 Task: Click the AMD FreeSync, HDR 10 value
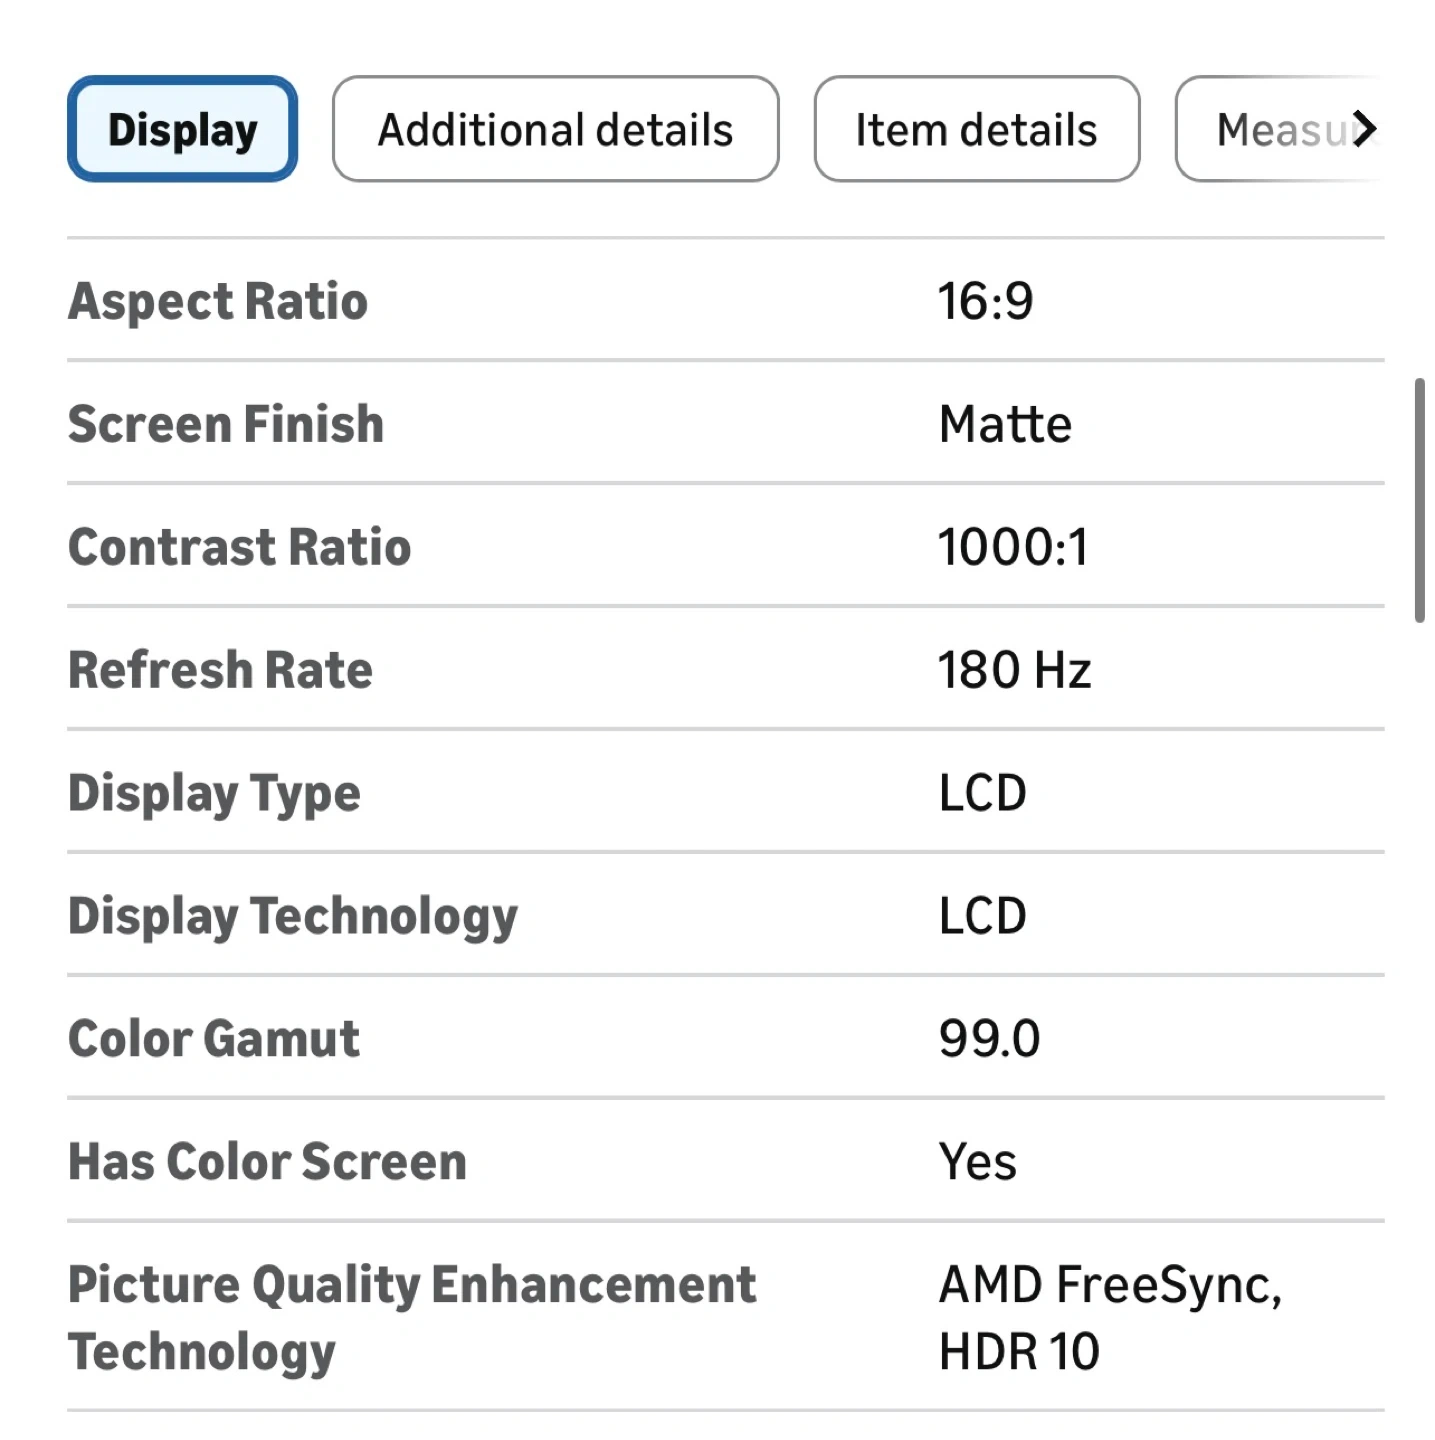(1109, 1317)
